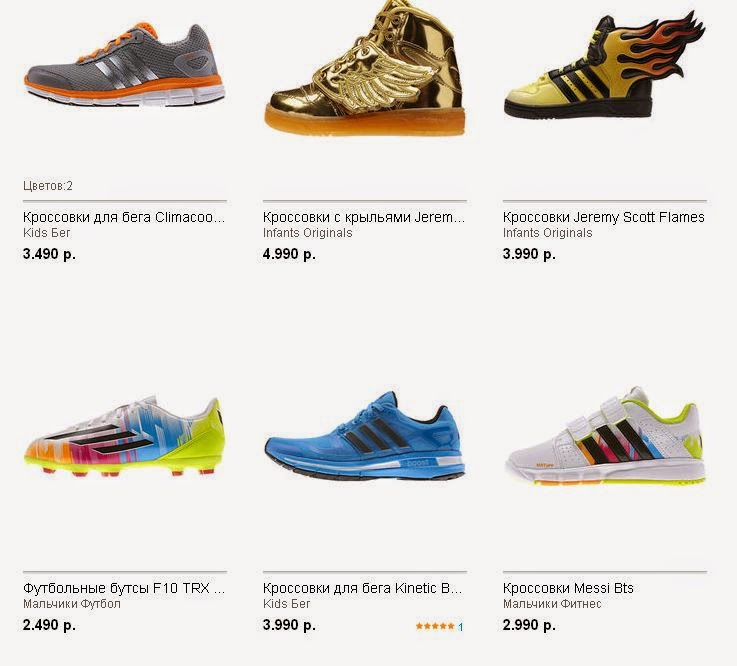The width and height of the screenshot is (737, 666).
Task: Open the 'Футбольные бутсы F10 TRX' product link
Action: pos(124,588)
